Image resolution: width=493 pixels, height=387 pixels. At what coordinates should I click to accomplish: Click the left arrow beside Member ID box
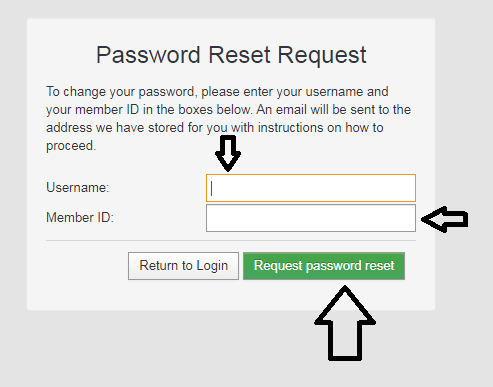point(445,219)
